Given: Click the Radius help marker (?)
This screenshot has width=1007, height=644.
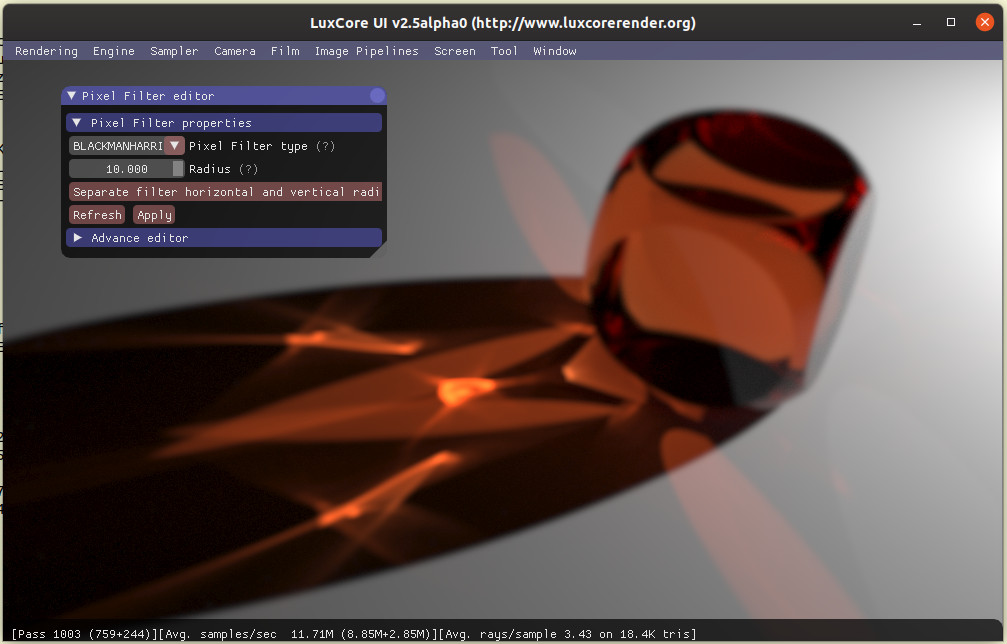Looking at the screenshot, I should pyautogui.click(x=248, y=169).
